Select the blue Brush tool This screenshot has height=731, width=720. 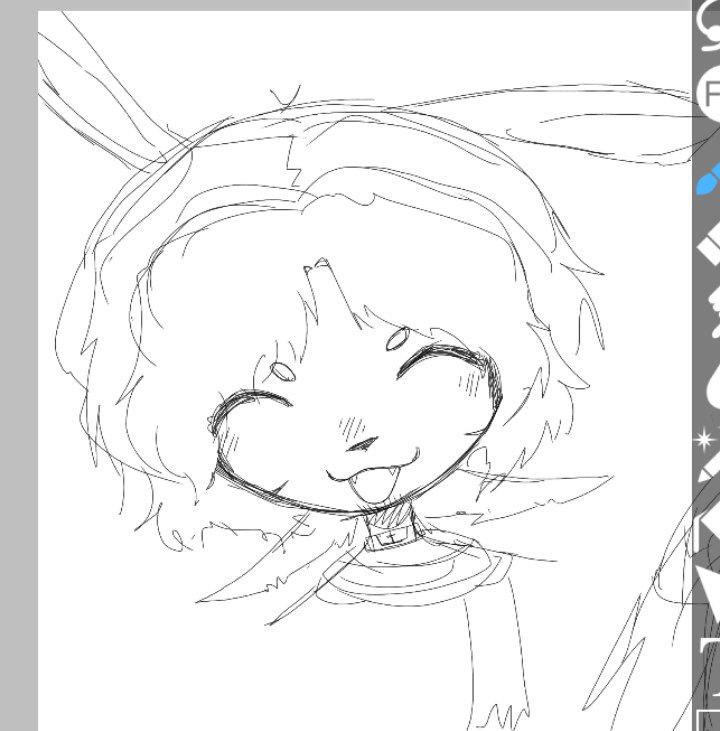pyautogui.click(x=708, y=179)
